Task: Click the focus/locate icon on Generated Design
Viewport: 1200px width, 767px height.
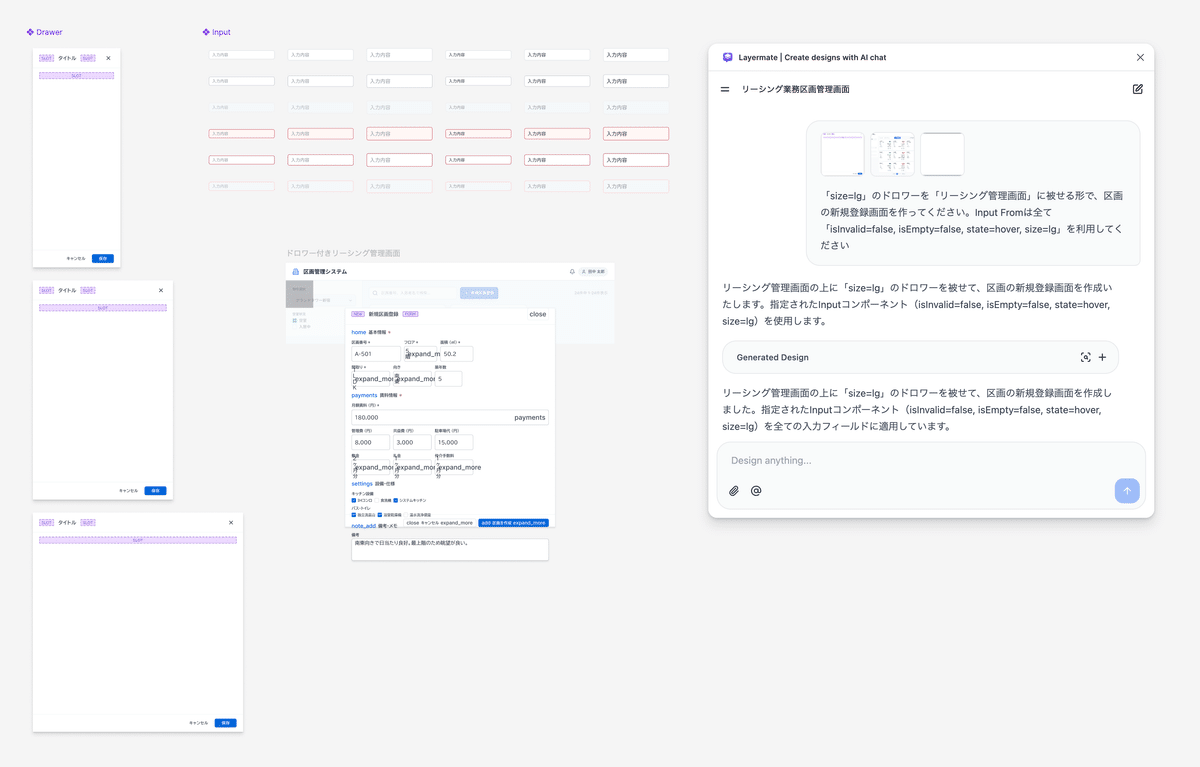Action: (x=1086, y=357)
